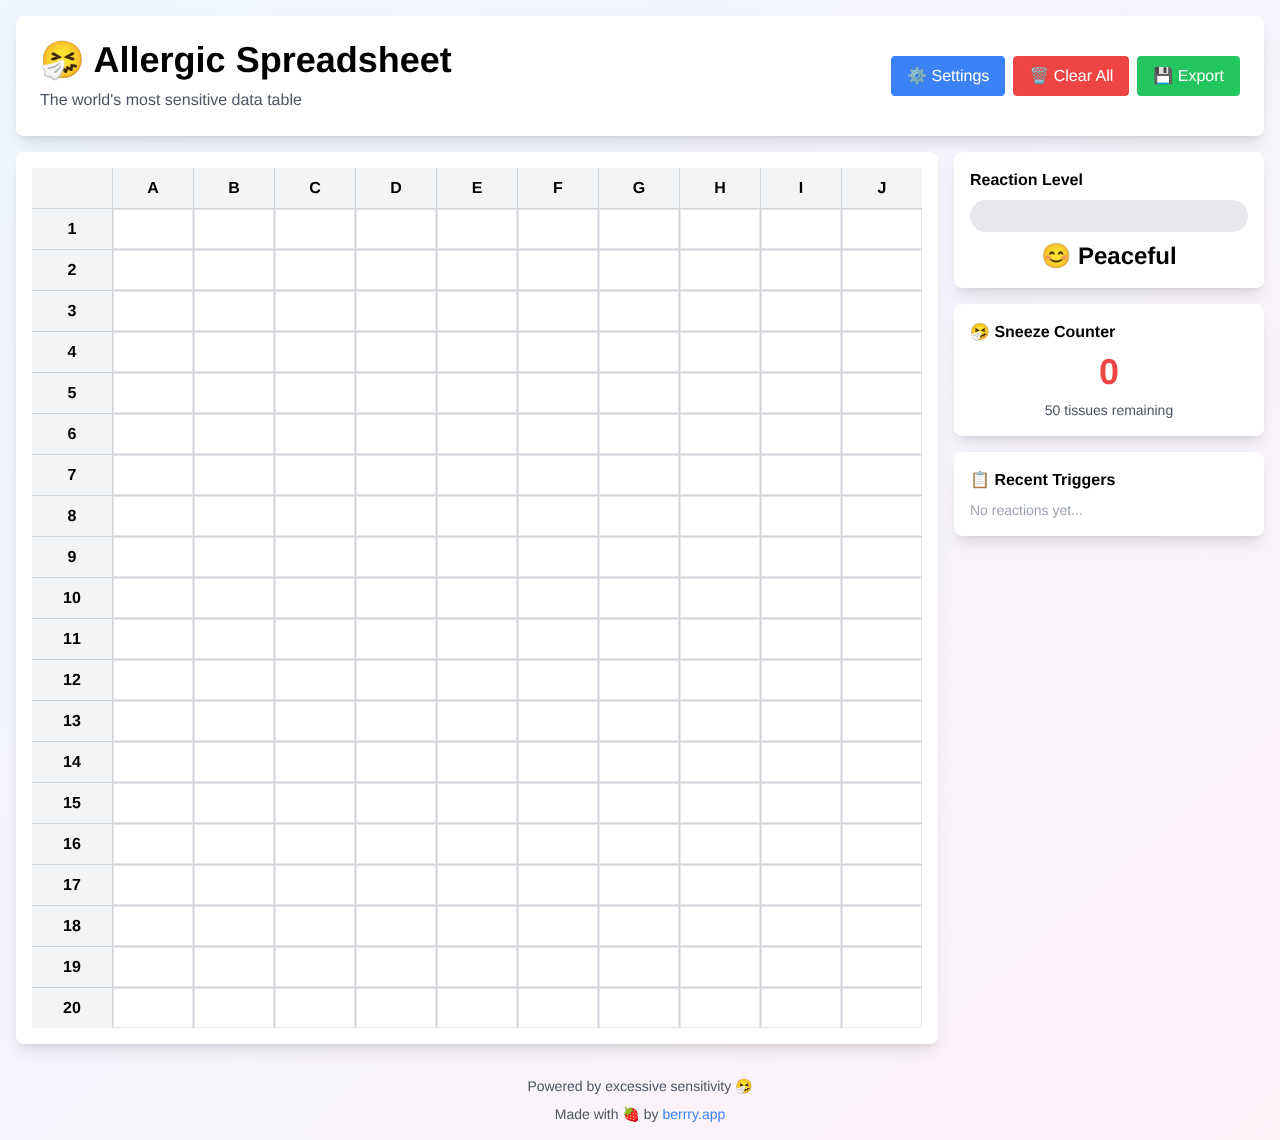Select column header A

pyautogui.click(x=152, y=187)
